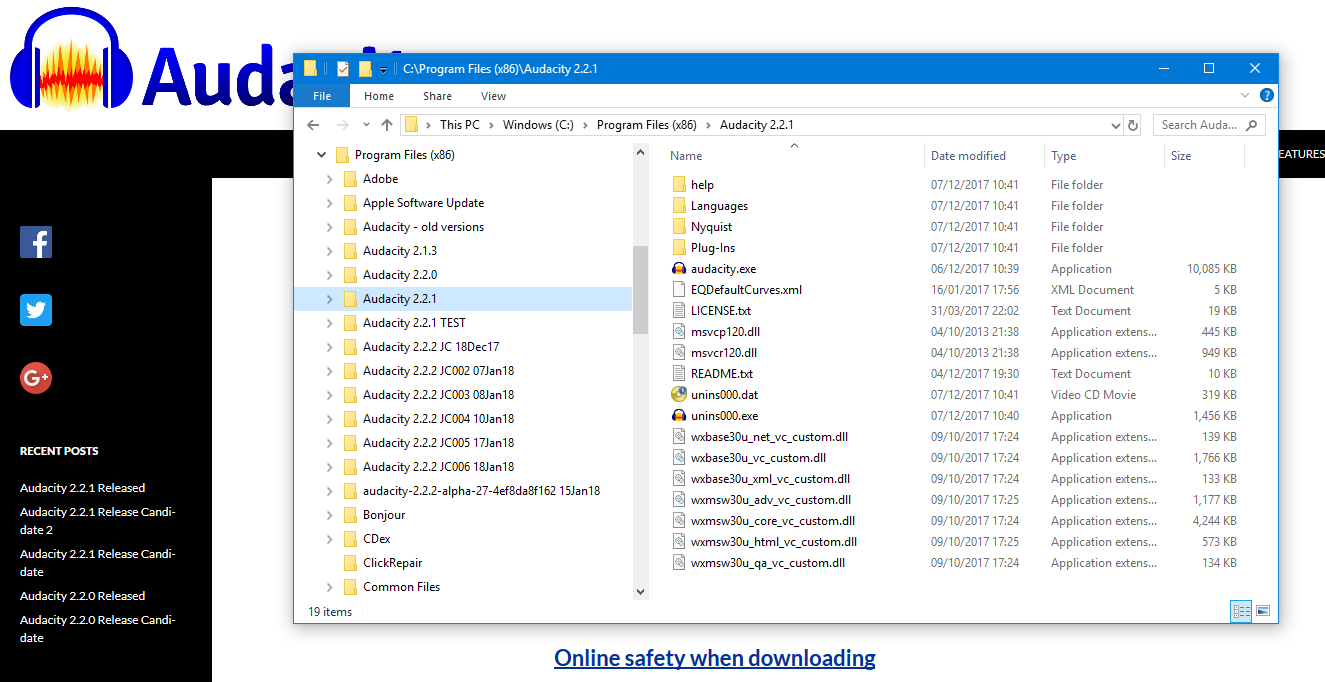Click Program Files (x86) breadcrumb segment

point(646,125)
